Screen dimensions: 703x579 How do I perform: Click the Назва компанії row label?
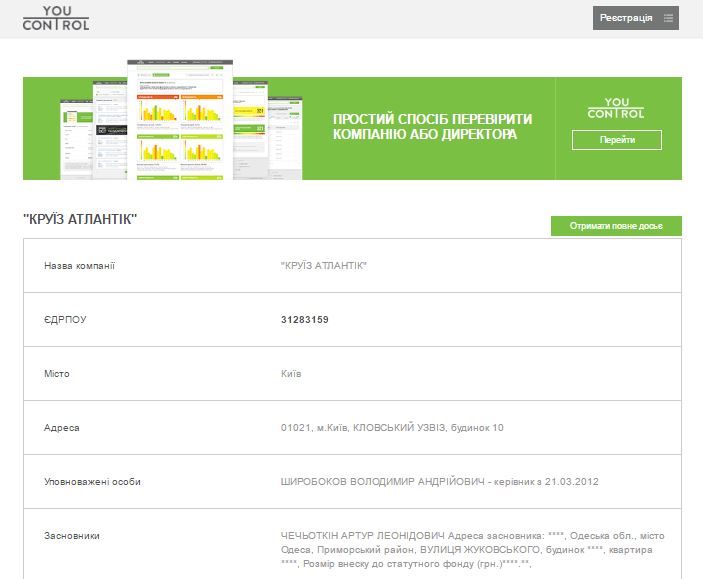(80, 266)
